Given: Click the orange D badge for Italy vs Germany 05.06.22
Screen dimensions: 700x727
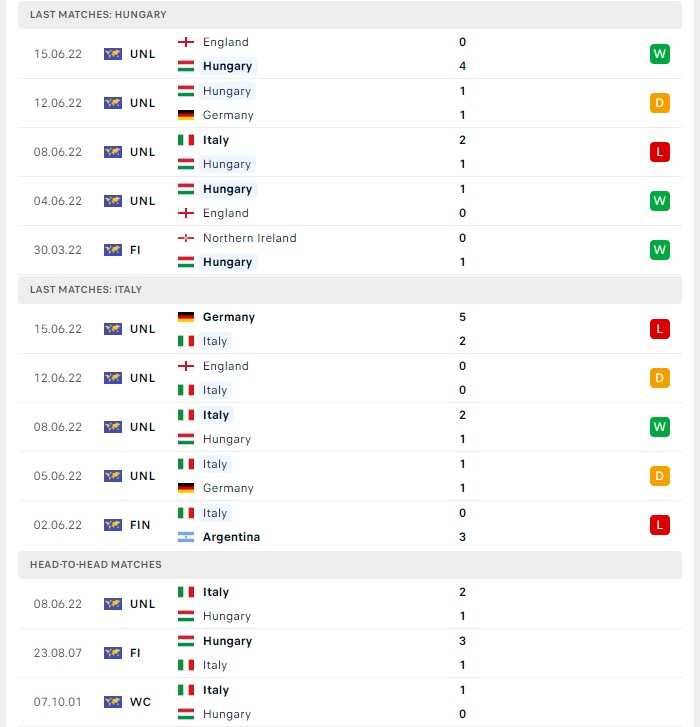Looking at the screenshot, I should (x=660, y=476).
